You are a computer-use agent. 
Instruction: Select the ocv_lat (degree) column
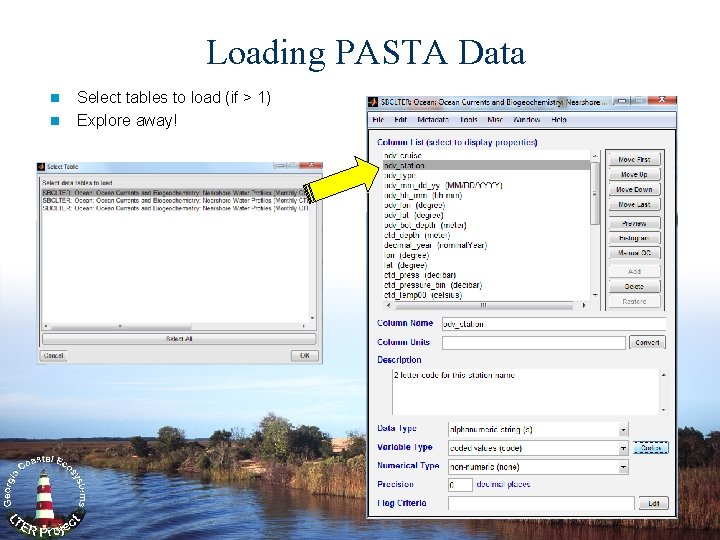pos(487,215)
